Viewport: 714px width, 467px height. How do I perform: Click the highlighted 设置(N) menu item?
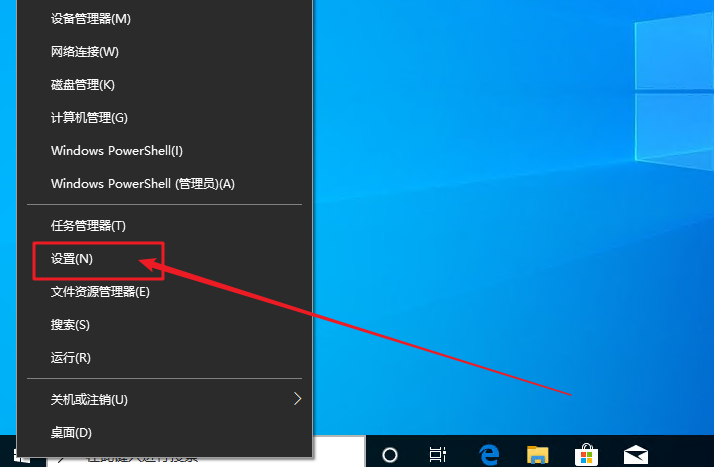[72, 259]
